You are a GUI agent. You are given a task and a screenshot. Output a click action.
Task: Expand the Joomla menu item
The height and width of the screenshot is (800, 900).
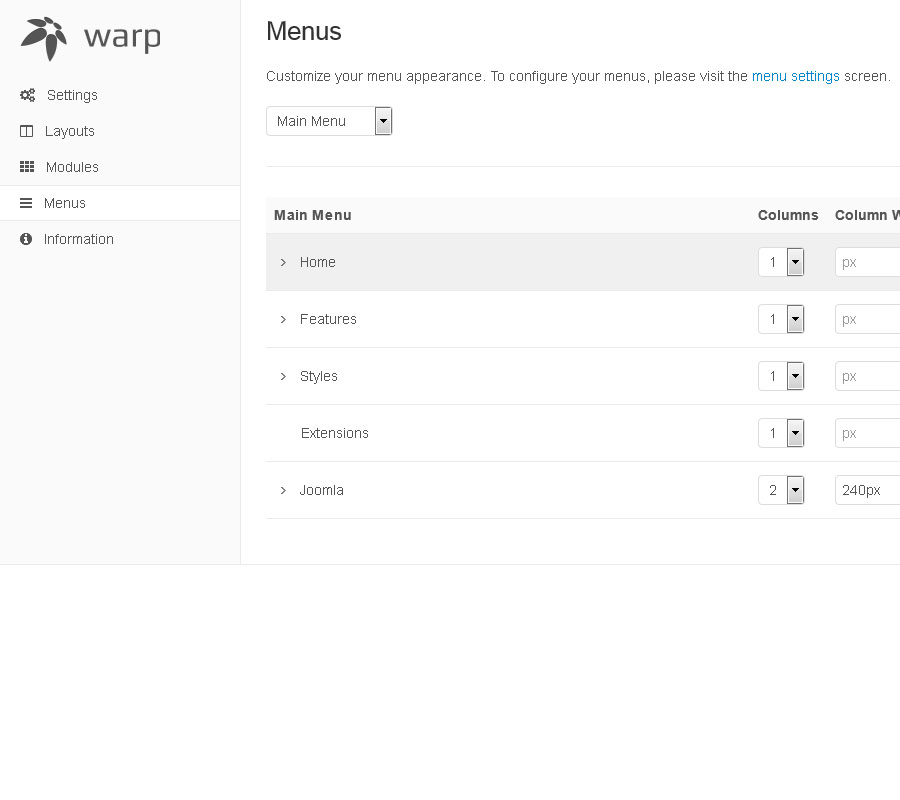(283, 490)
